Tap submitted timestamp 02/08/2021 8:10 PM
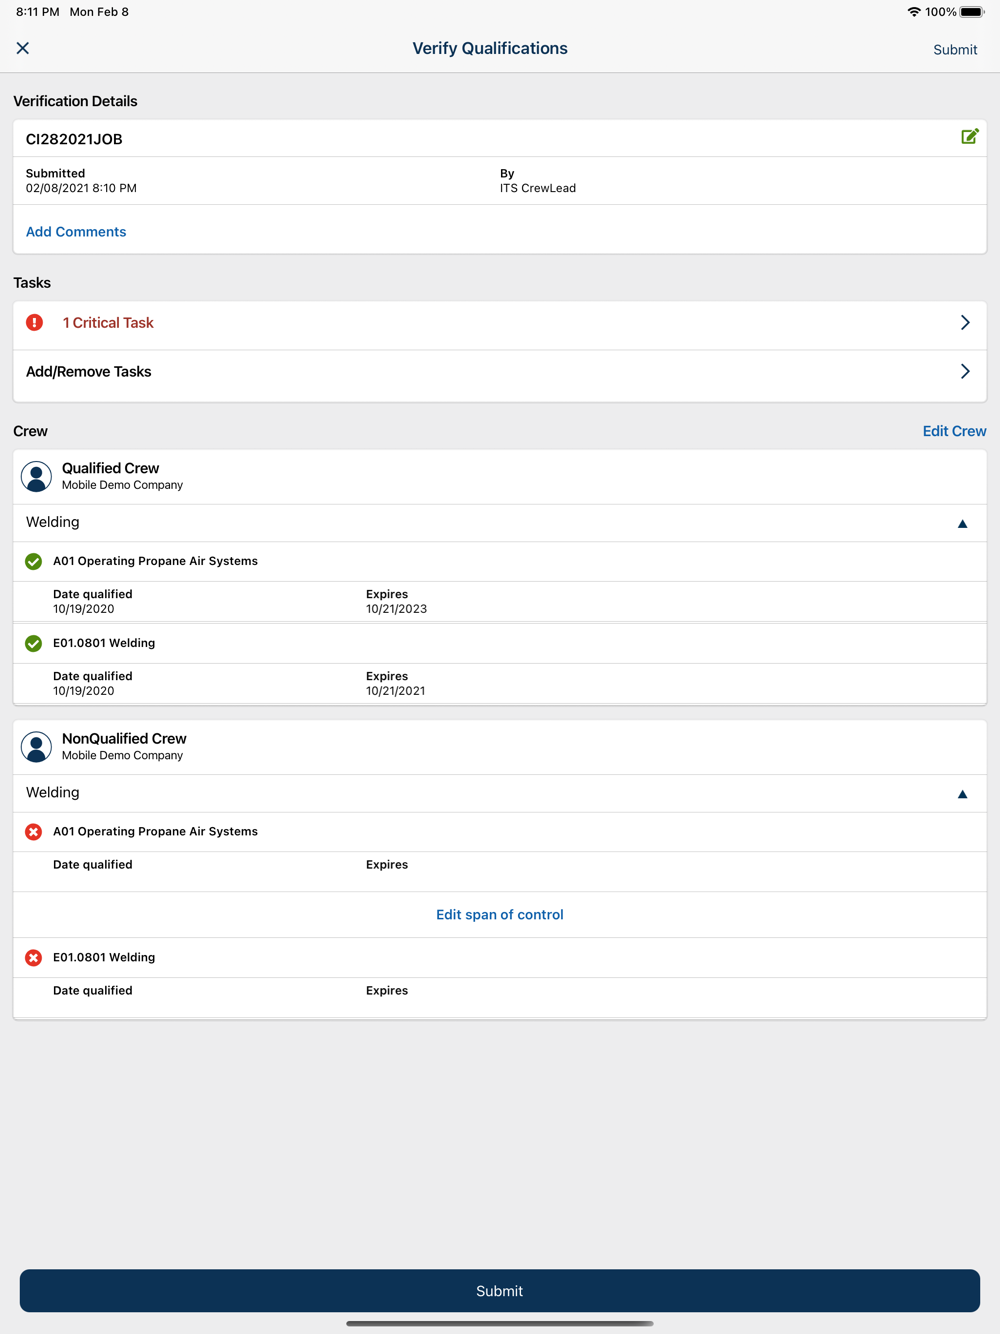This screenshot has height=1334, width=1000. point(81,188)
